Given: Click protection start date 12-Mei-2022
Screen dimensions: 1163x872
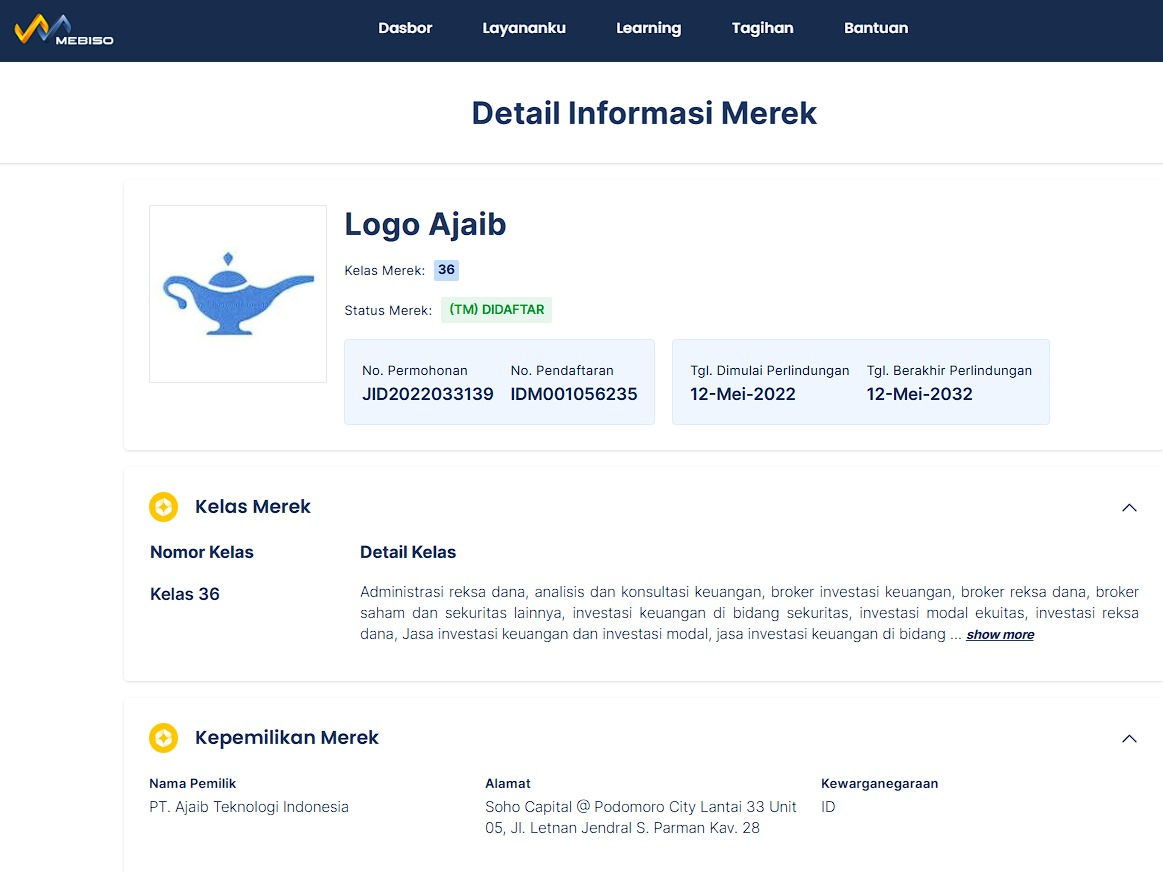Looking at the screenshot, I should [x=742, y=394].
